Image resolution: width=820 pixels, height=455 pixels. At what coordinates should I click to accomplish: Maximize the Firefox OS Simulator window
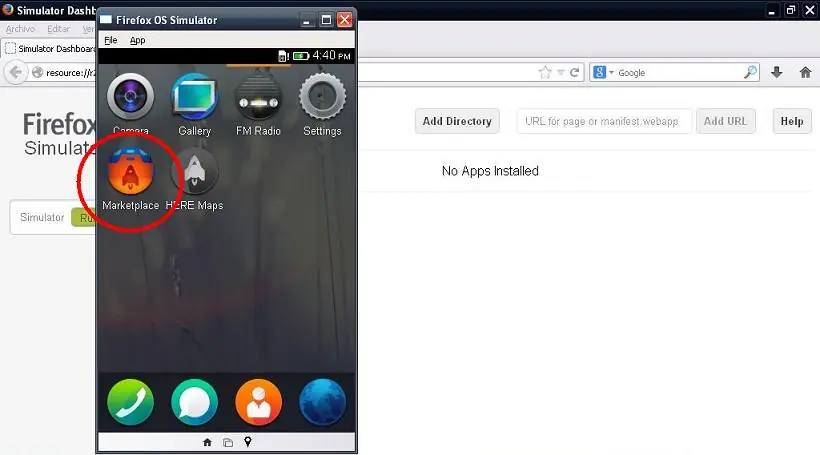326,20
